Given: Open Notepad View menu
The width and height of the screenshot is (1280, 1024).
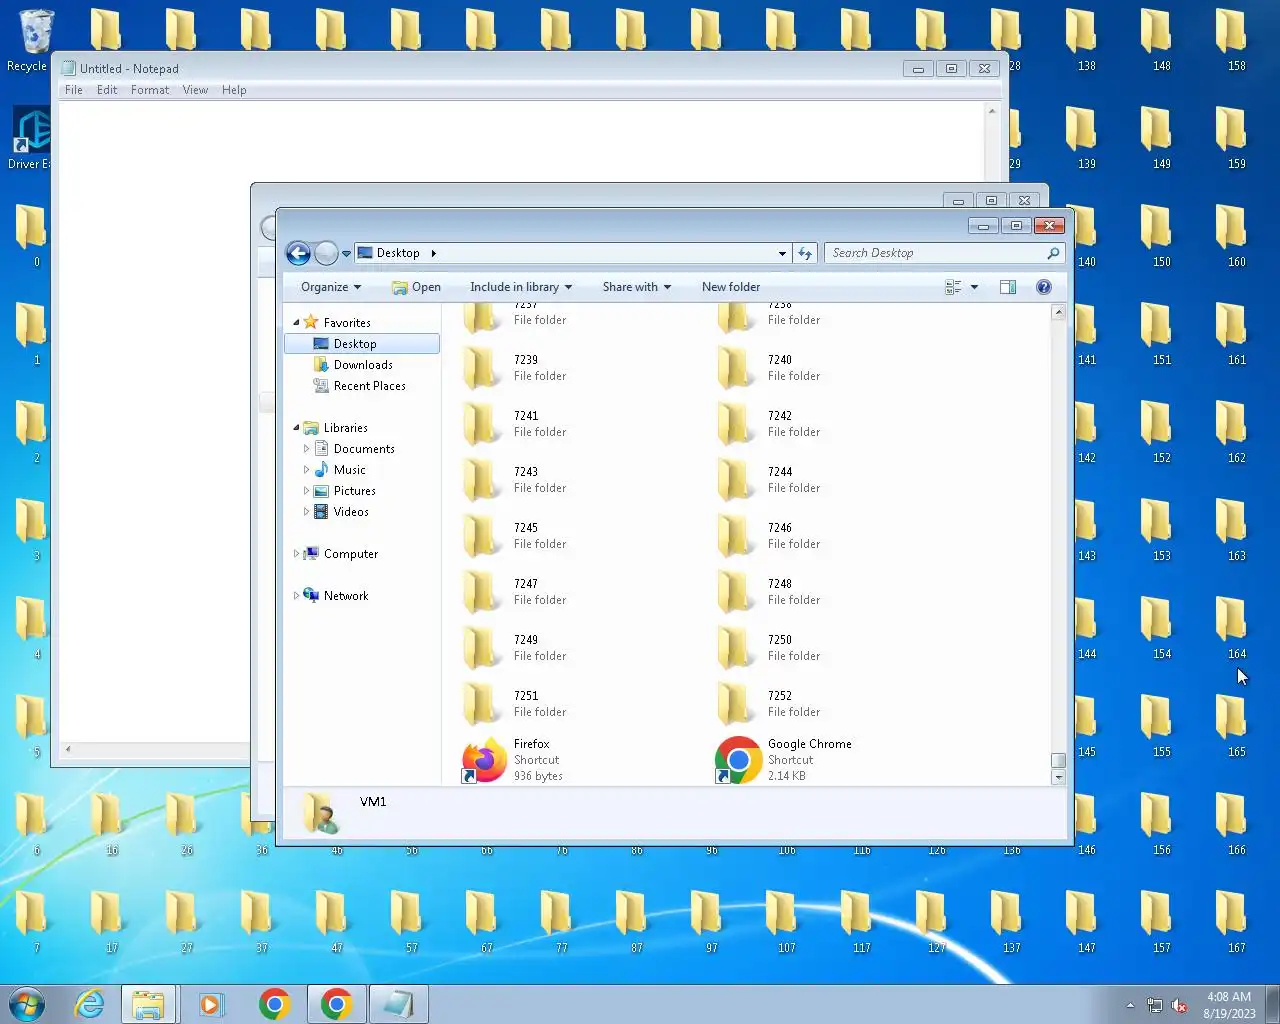Looking at the screenshot, I should tap(195, 90).
